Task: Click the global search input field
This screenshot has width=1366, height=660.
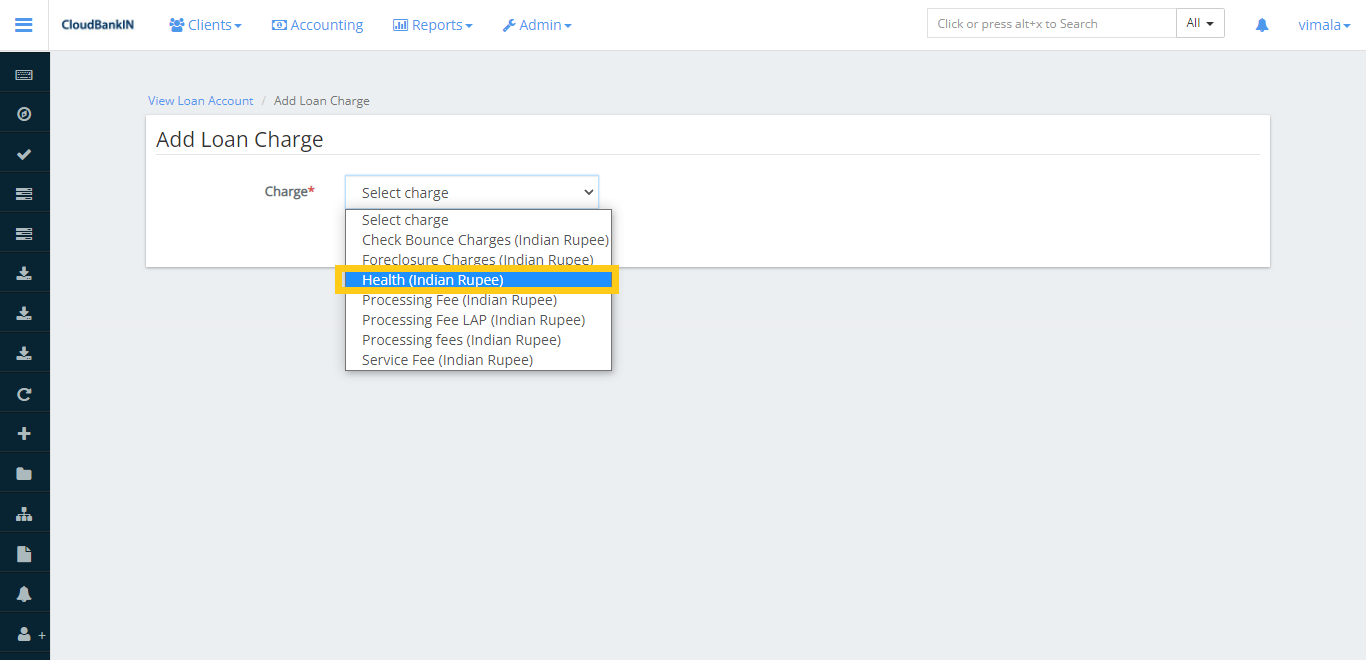Action: (1050, 24)
